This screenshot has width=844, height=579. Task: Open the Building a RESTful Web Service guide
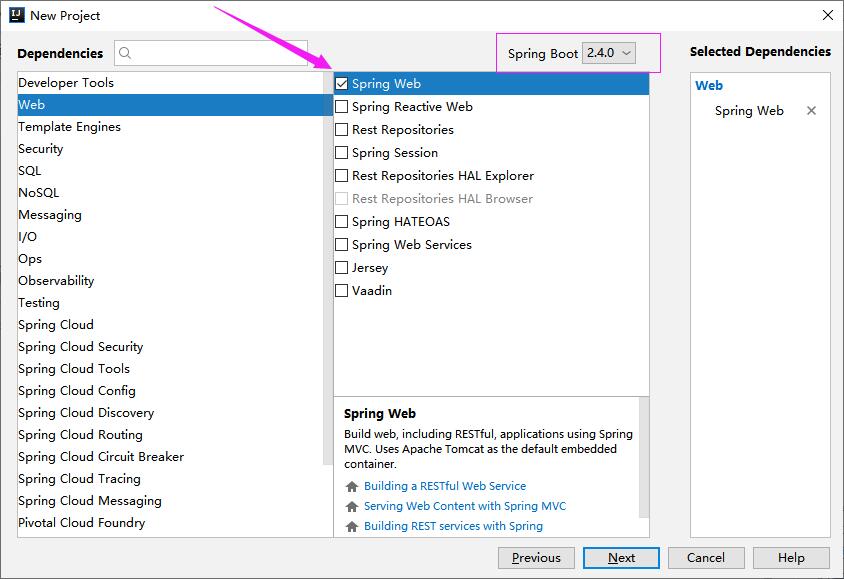pos(443,486)
